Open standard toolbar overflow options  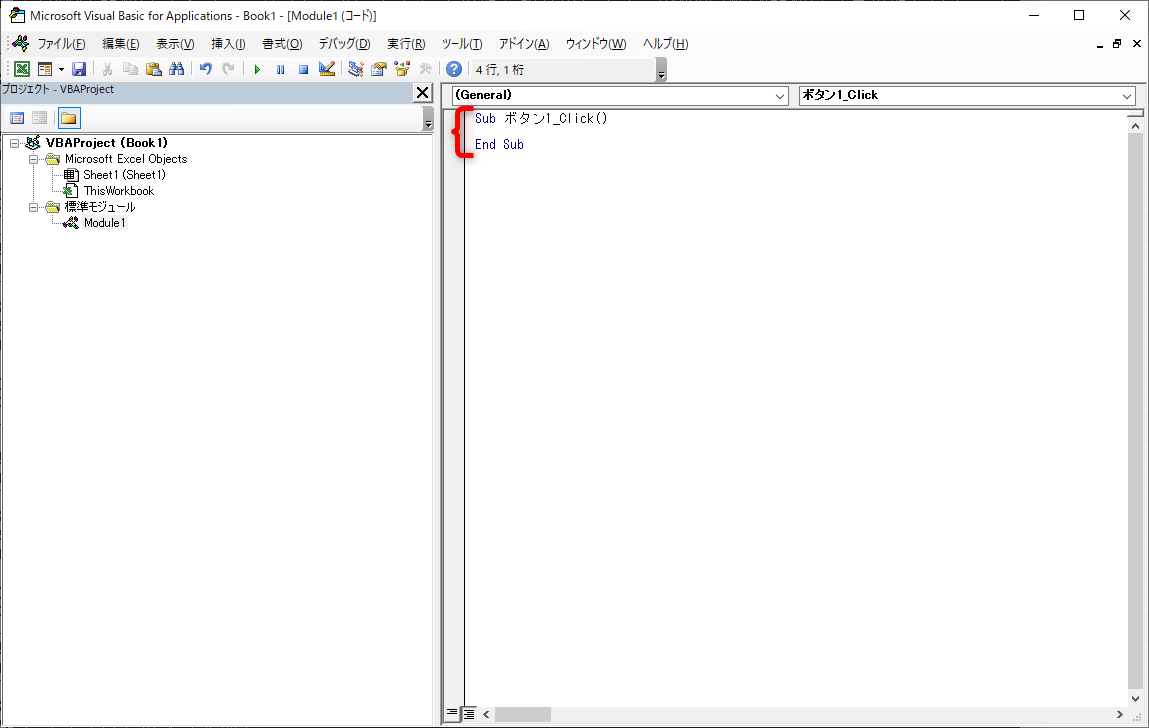coord(661,70)
